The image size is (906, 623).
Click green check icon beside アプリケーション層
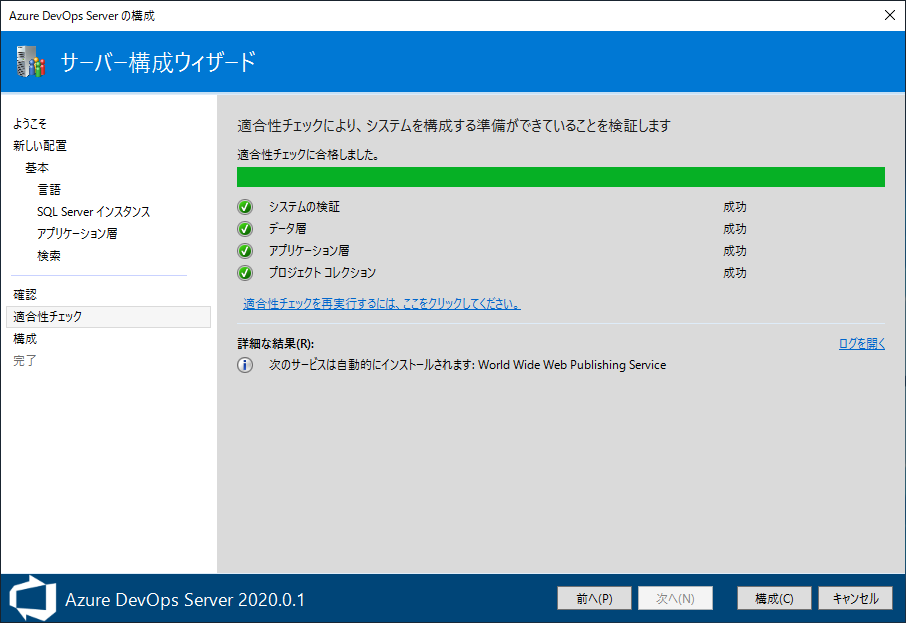coord(245,251)
